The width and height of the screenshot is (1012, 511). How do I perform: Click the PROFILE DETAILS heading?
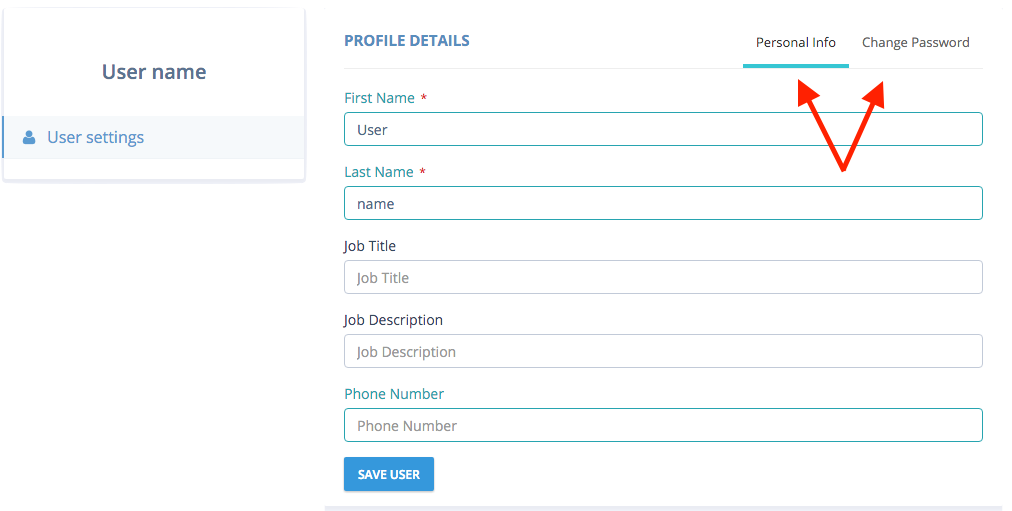pyautogui.click(x=407, y=41)
